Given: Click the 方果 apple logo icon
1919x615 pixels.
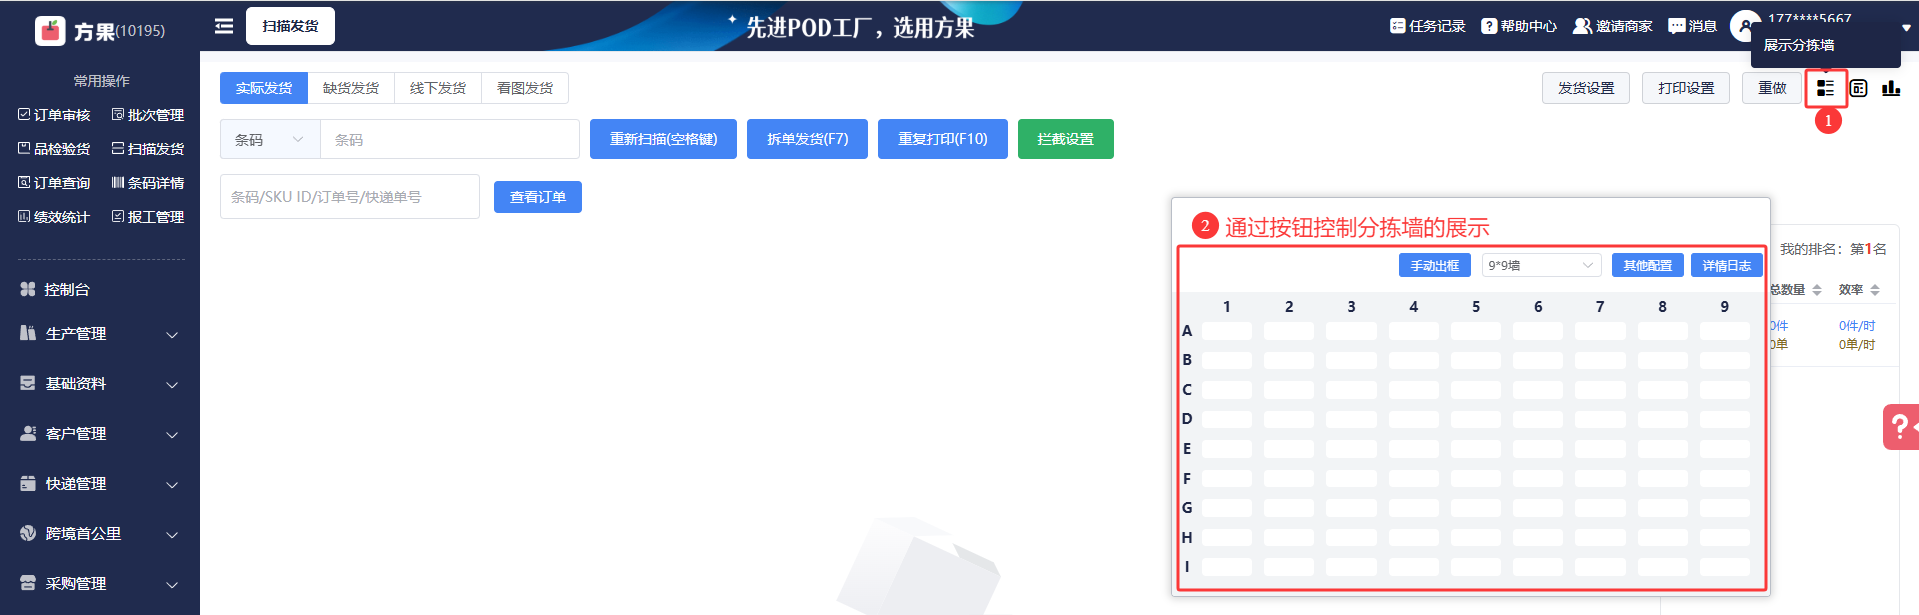Looking at the screenshot, I should [x=50, y=31].
